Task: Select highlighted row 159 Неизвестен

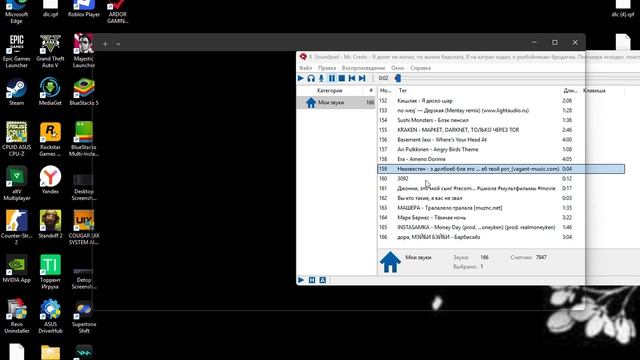Action: pyautogui.click(x=501, y=169)
